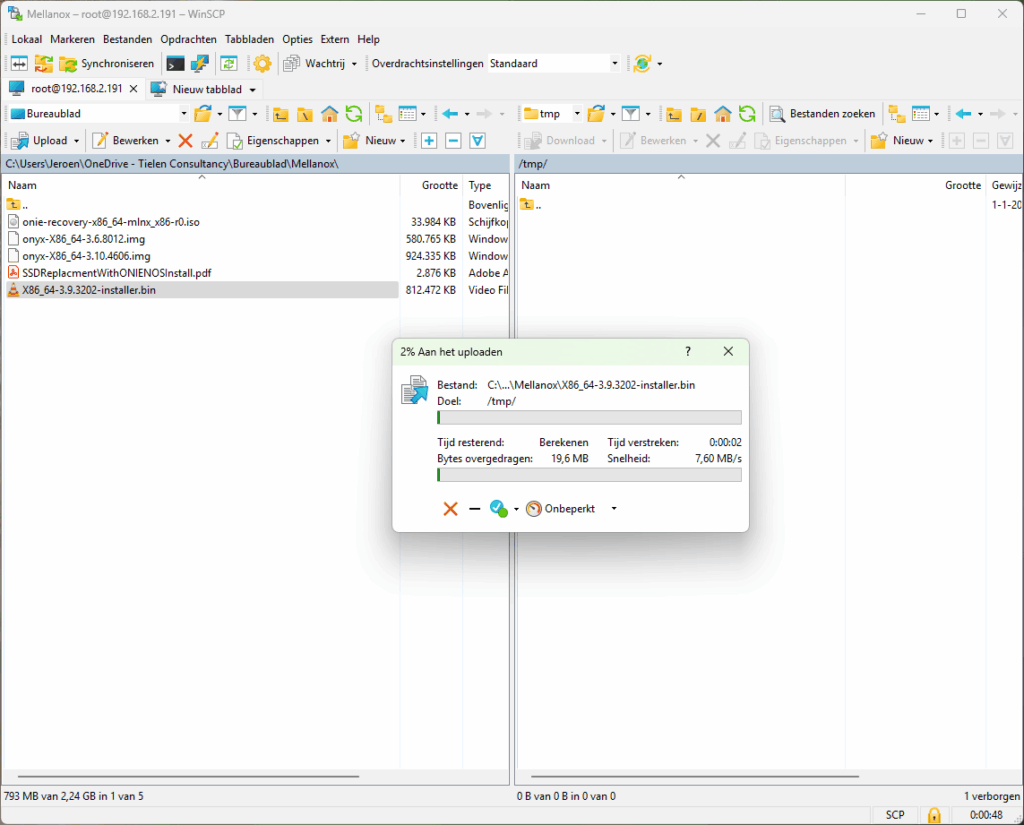1024x825 pixels.
Task: Click Bestanden zoeken button
Action: 823,114
